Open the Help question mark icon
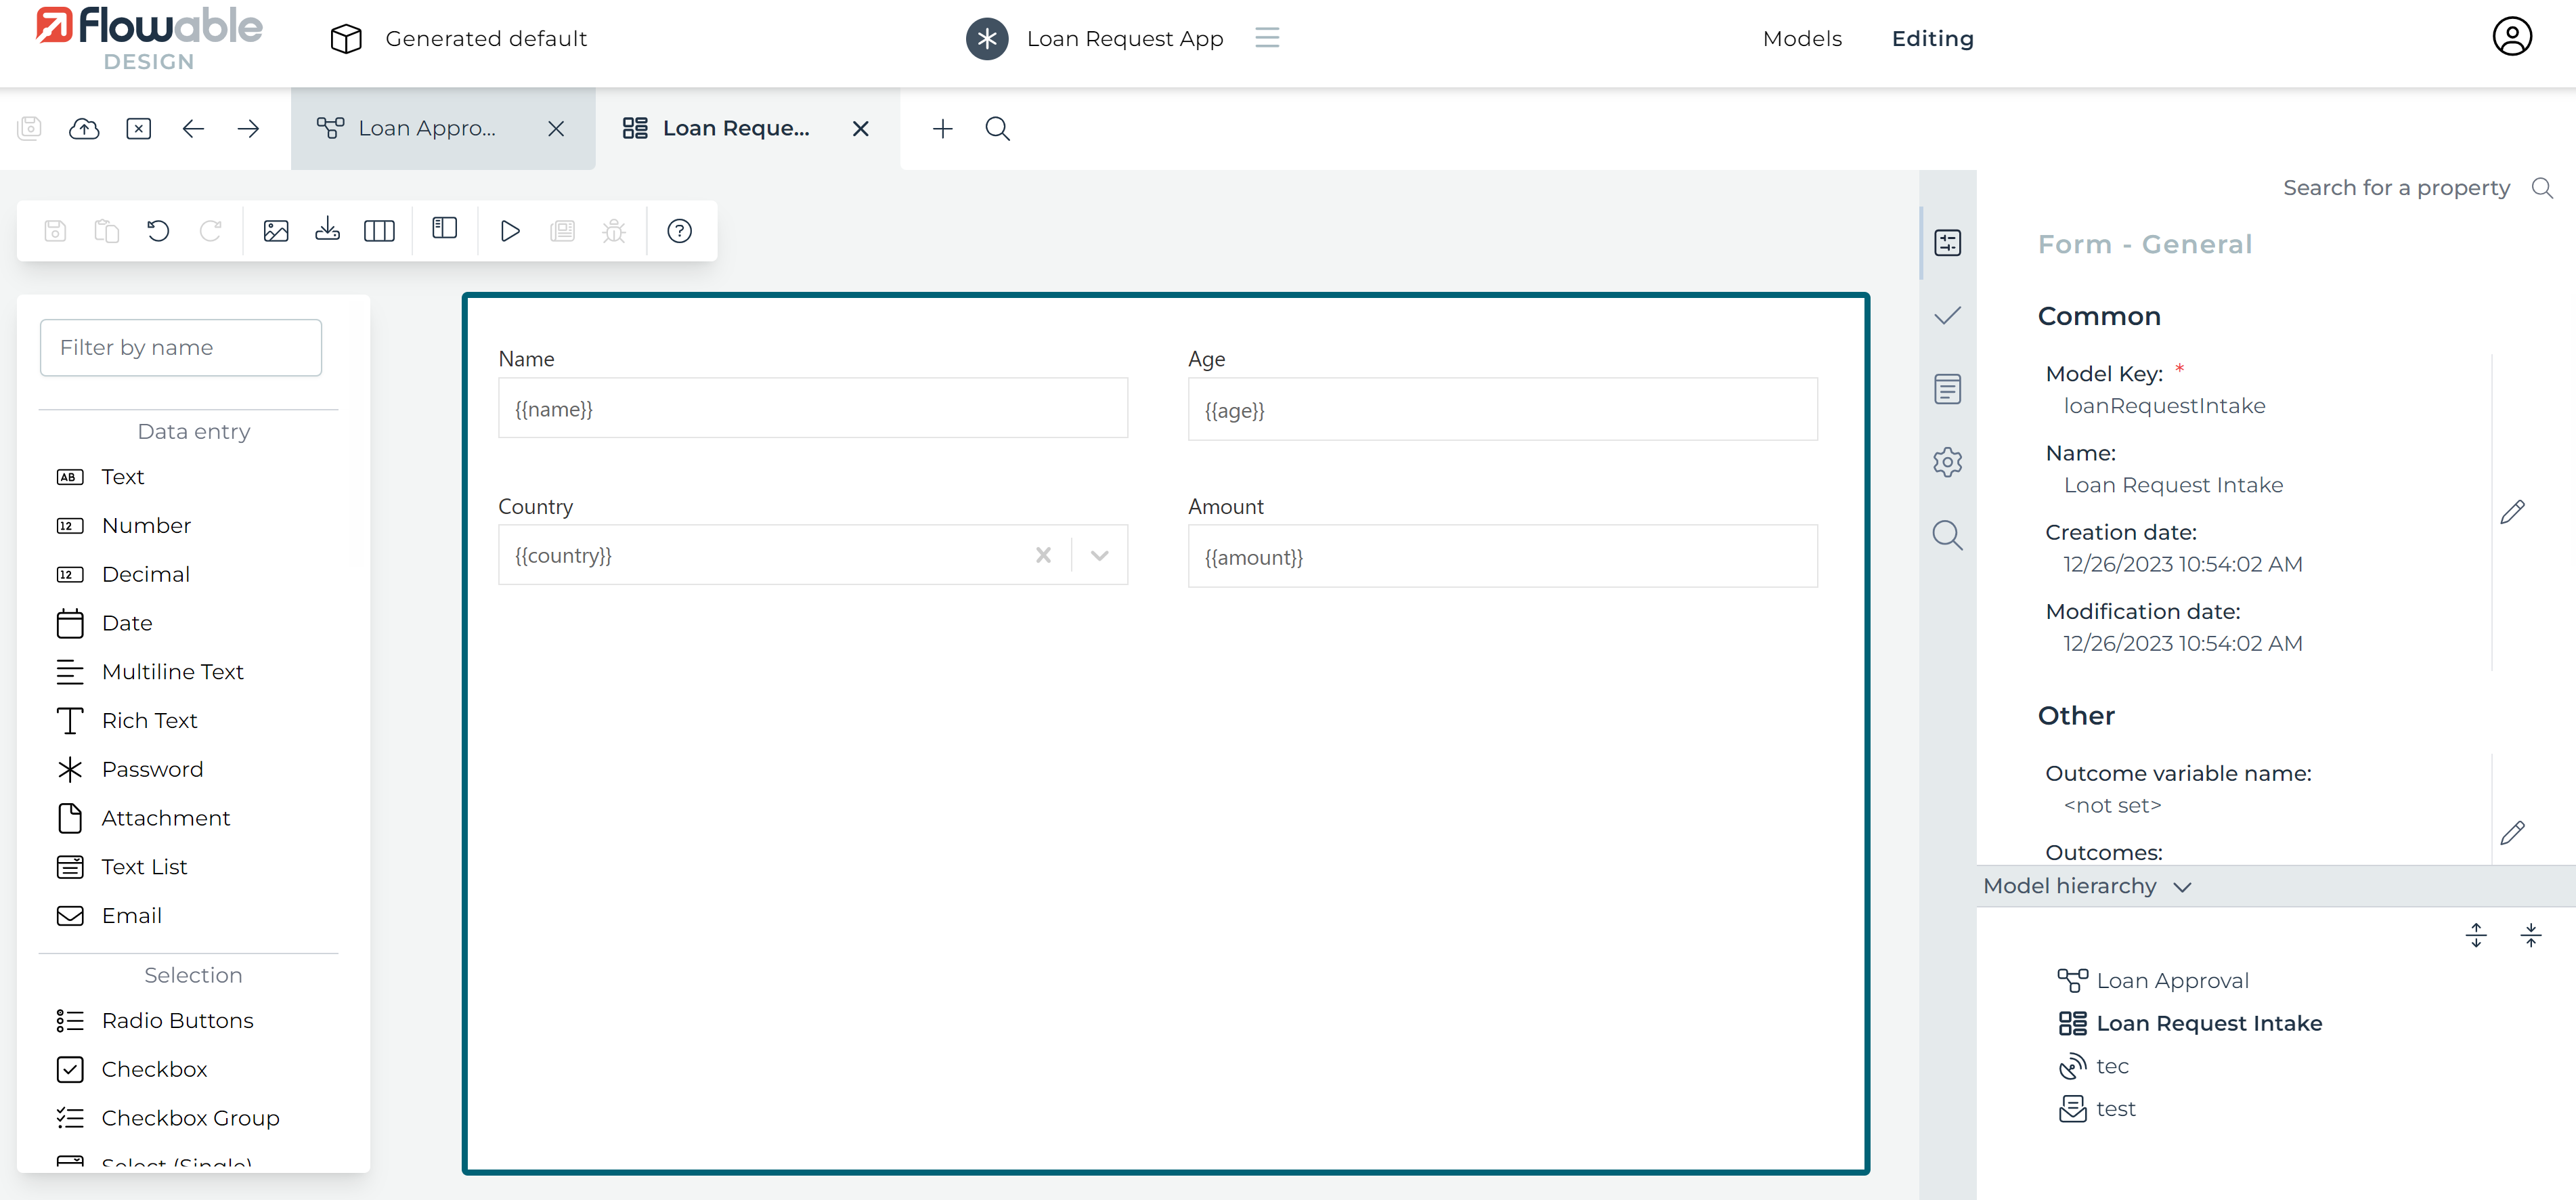The width and height of the screenshot is (2576, 1200). (x=679, y=231)
